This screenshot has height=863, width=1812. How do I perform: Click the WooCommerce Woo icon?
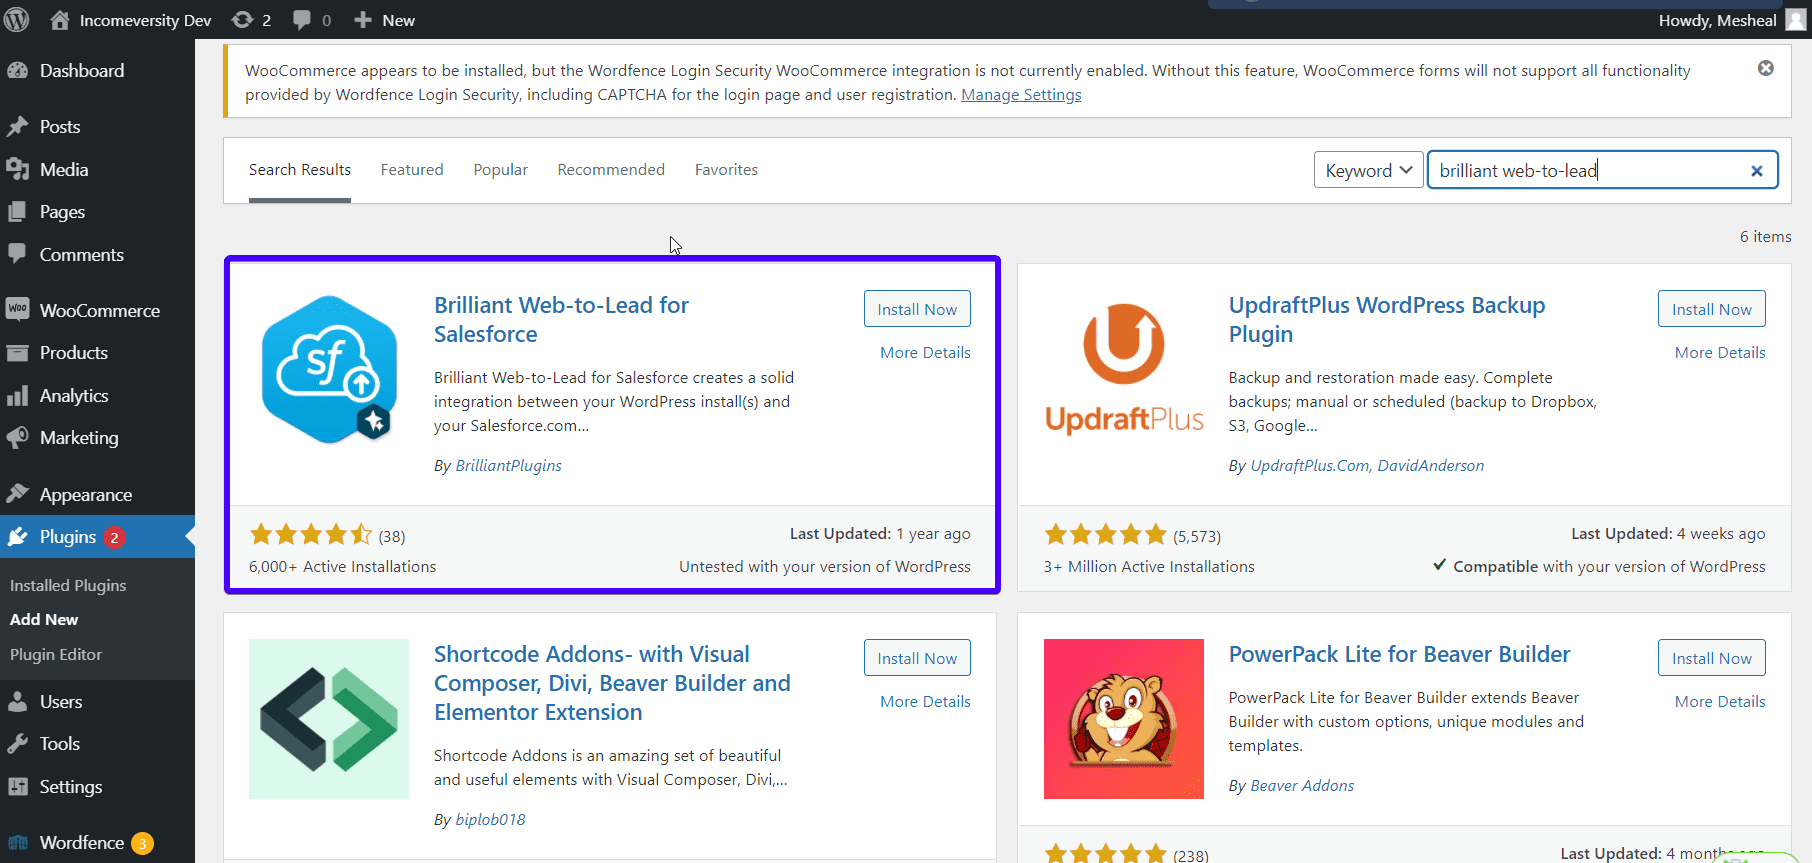click(17, 310)
